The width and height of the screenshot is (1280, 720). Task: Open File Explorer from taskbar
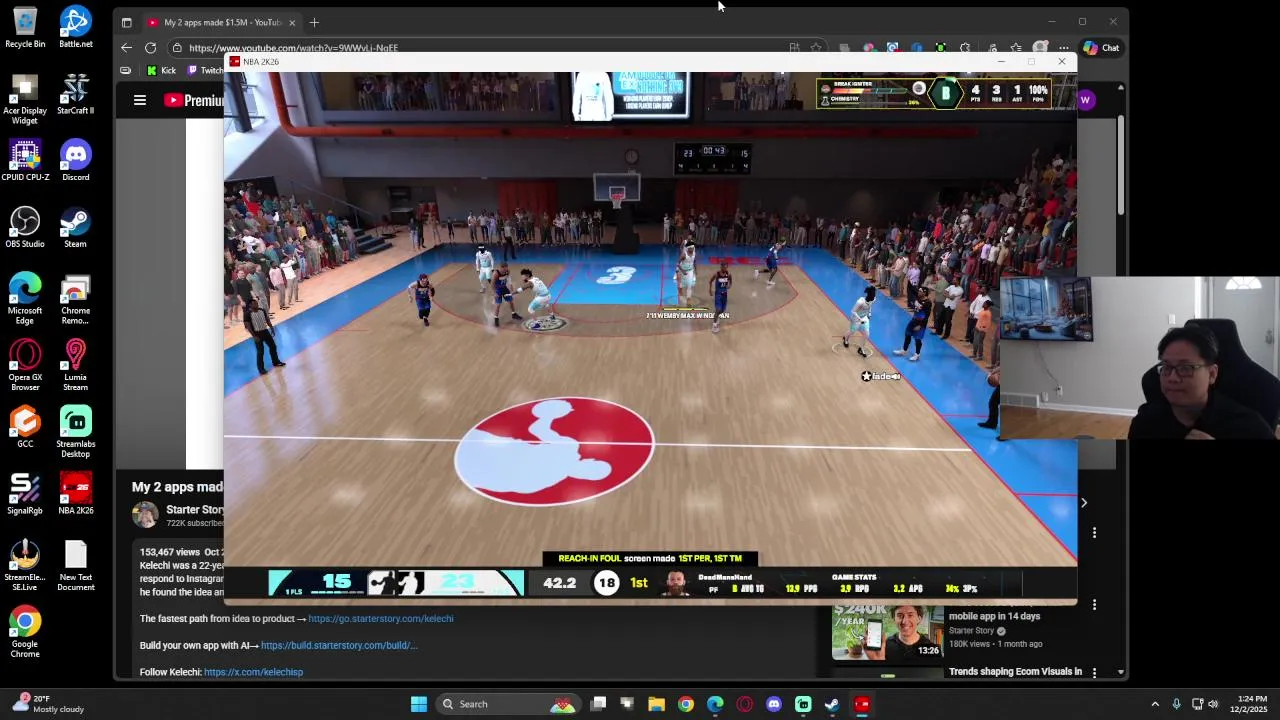(x=656, y=704)
